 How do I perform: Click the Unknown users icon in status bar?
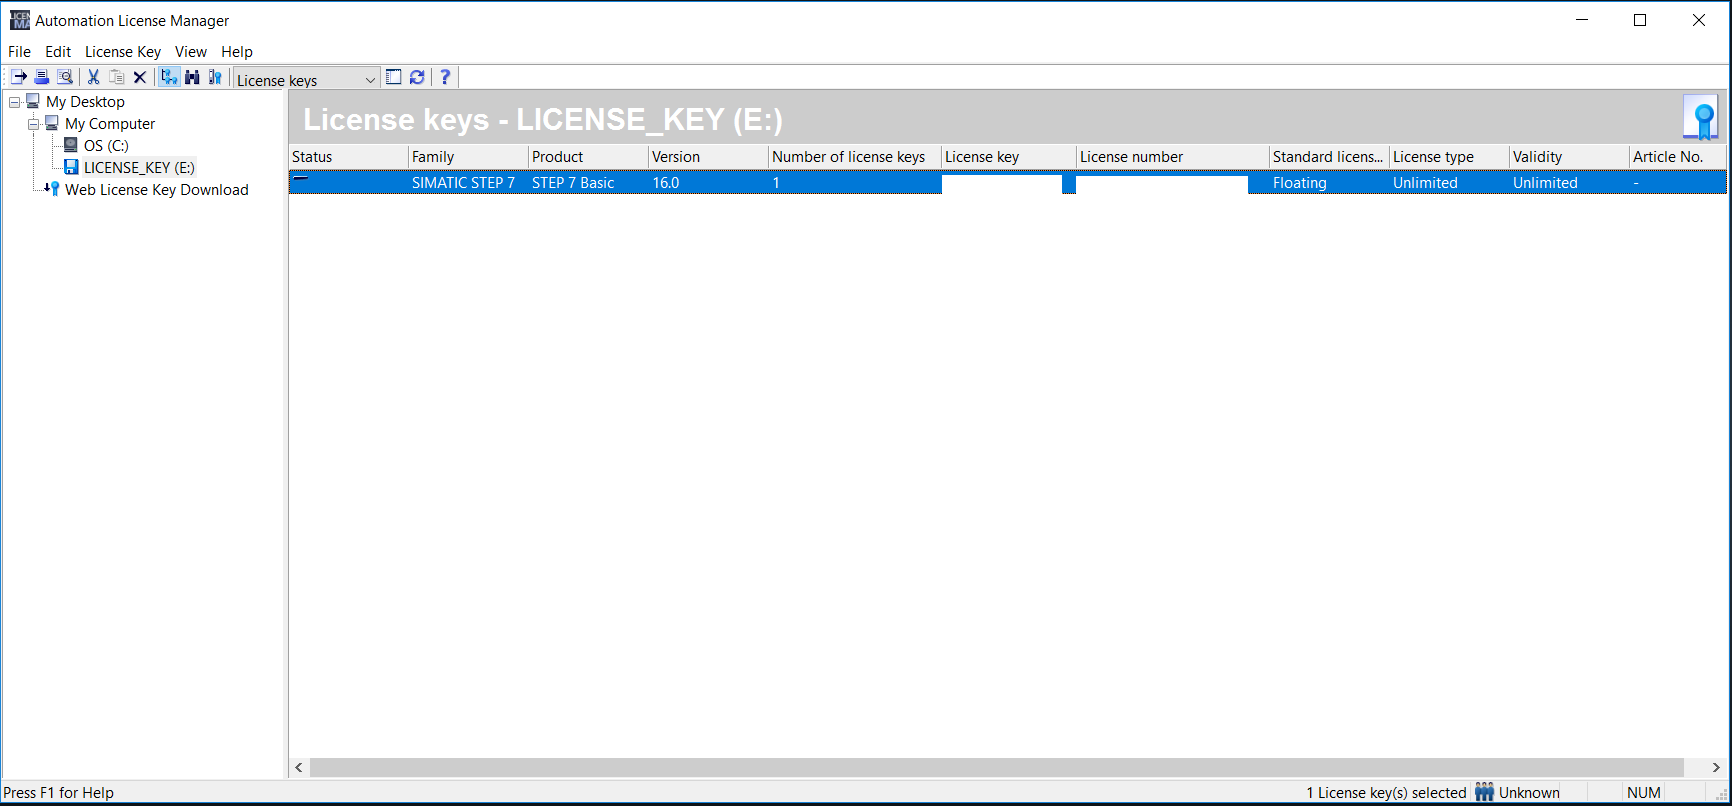tap(1484, 792)
